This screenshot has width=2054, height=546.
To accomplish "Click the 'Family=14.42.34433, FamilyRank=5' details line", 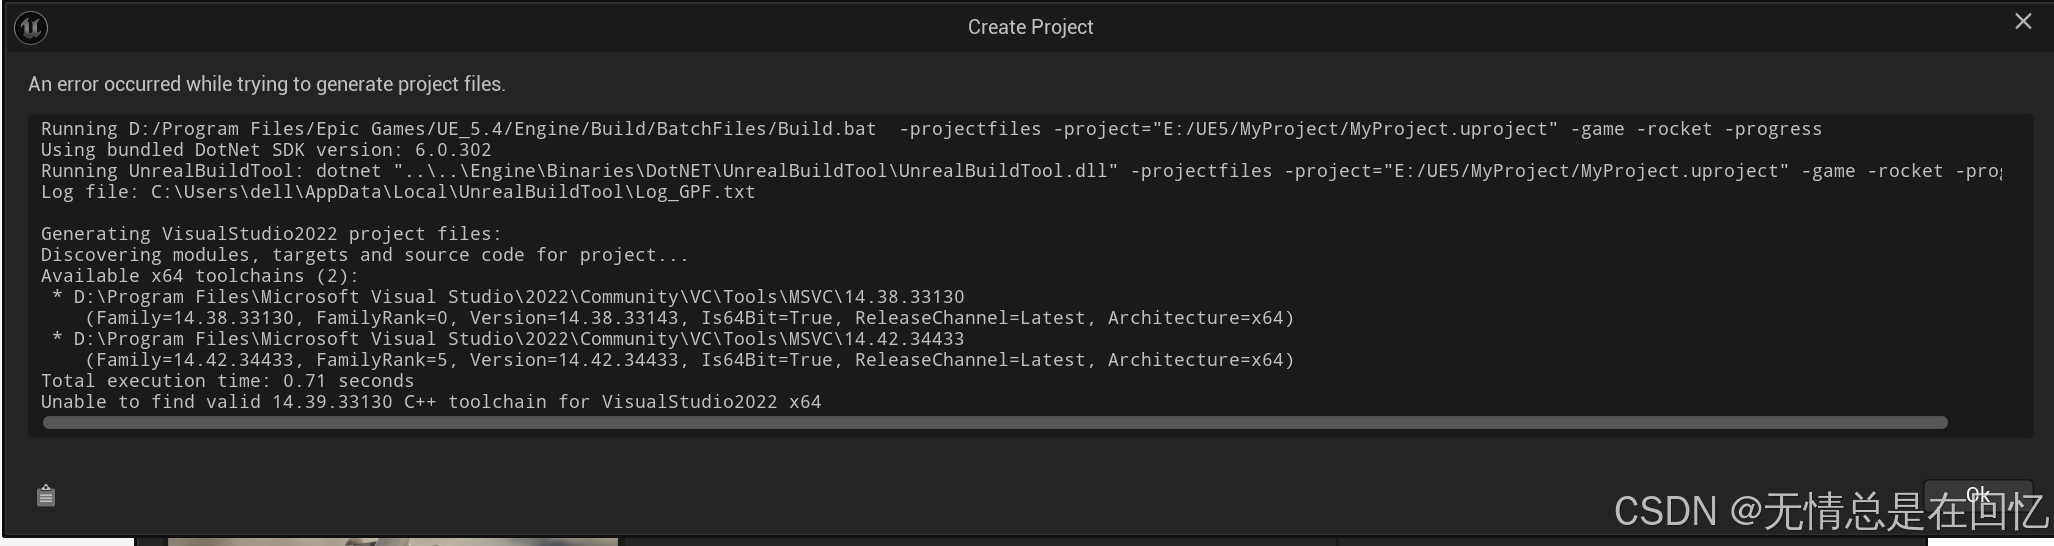I will coord(689,360).
